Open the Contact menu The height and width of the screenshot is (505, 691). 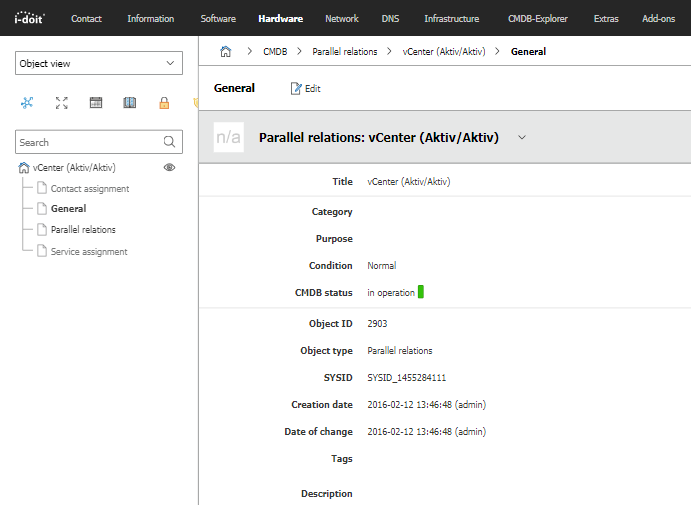point(86,19)
